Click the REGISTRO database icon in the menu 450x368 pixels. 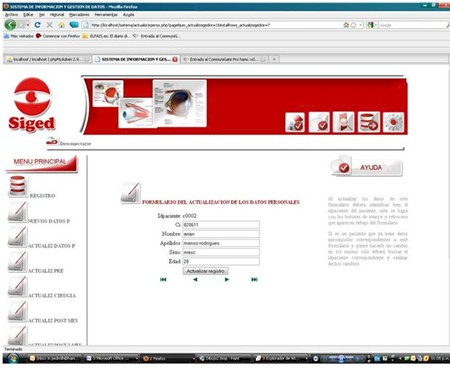[18, 186]
